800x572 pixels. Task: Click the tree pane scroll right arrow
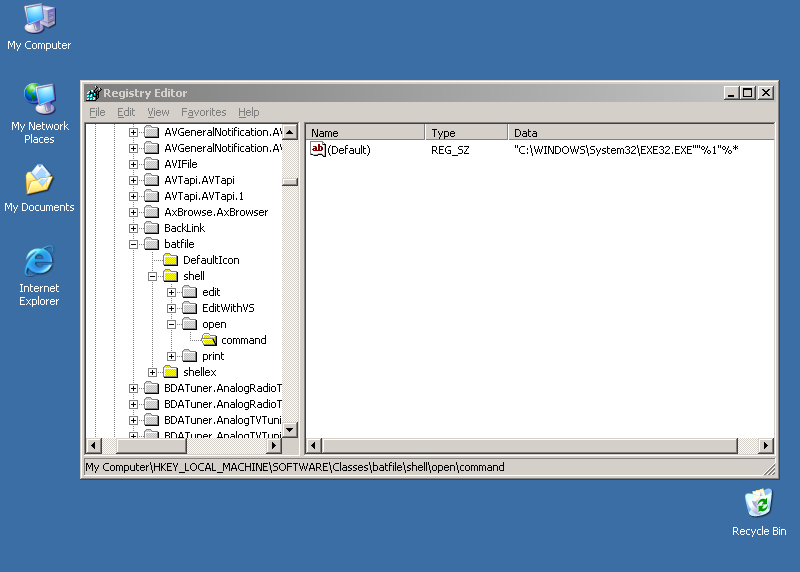tap(274, 445)
